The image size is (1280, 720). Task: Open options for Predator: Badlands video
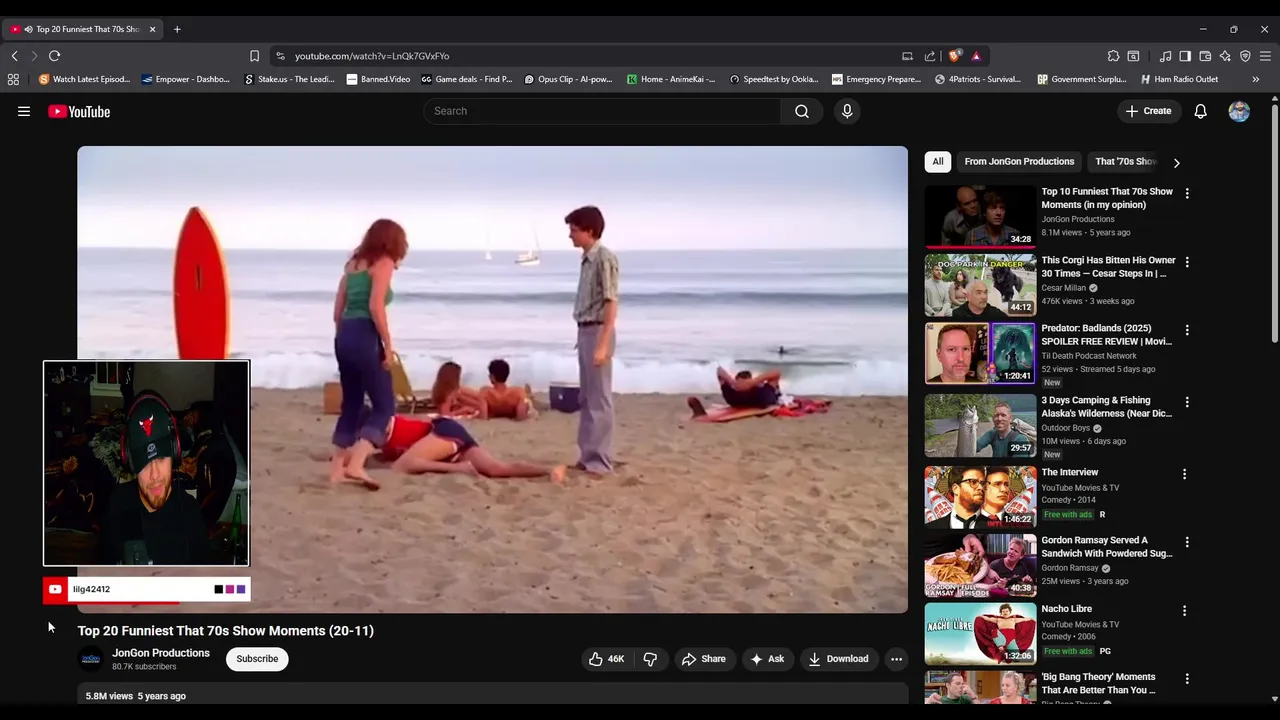click(x=1187, y=330)
